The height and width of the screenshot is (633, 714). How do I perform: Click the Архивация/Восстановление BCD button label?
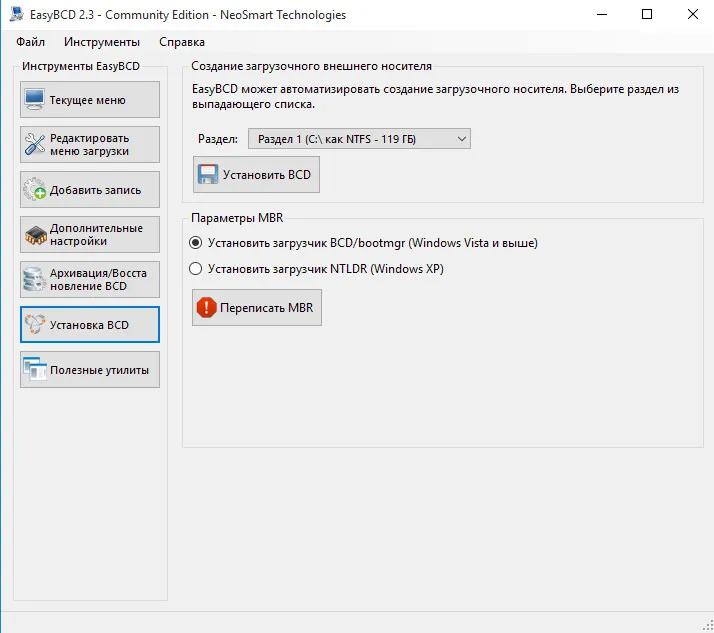pos(98,280)
